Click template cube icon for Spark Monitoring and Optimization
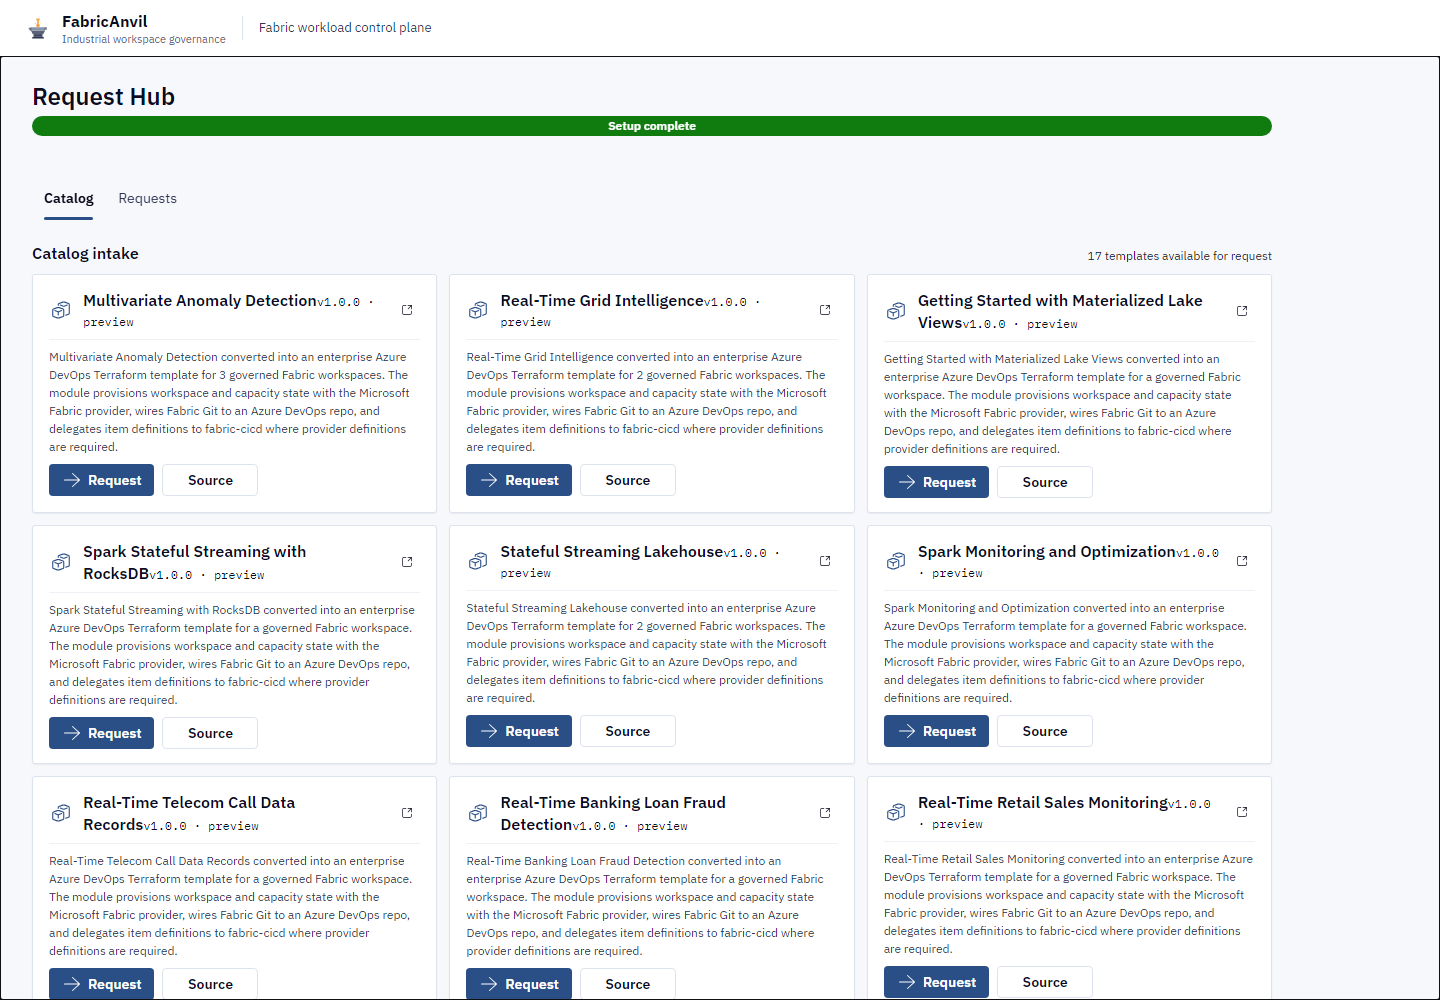1440x1000 pixels. [896, 561]
